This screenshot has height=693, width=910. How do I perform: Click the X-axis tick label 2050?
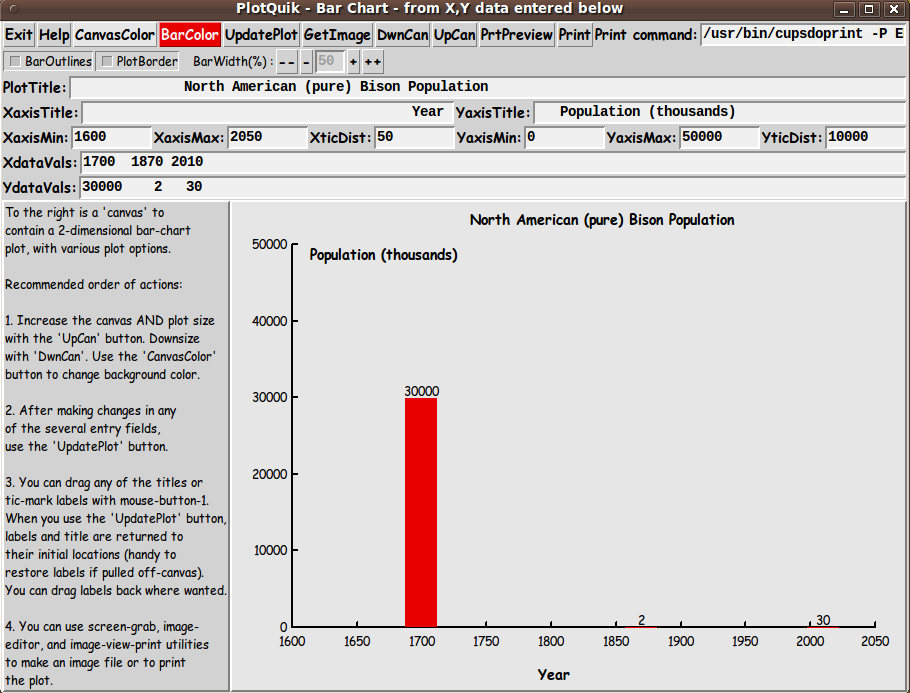pyautogui.click(x=875, y=641)
